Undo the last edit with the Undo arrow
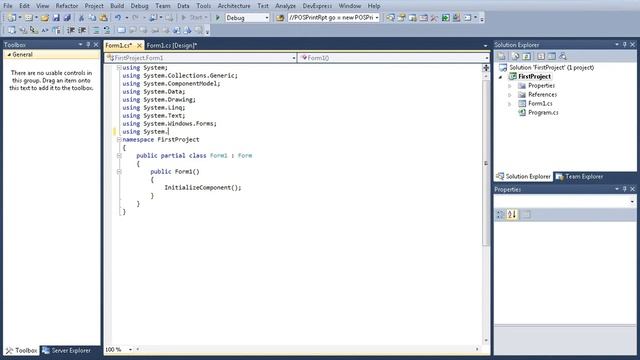Image resolution: width=640 pixels, height=360 pixels. click(x=118, y=18)
